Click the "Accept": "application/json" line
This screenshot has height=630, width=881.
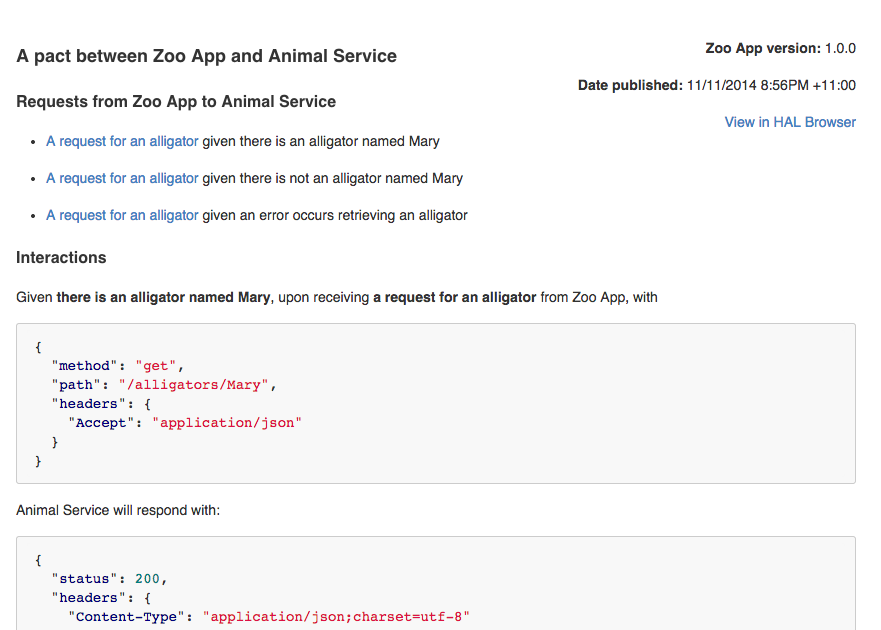185,423
